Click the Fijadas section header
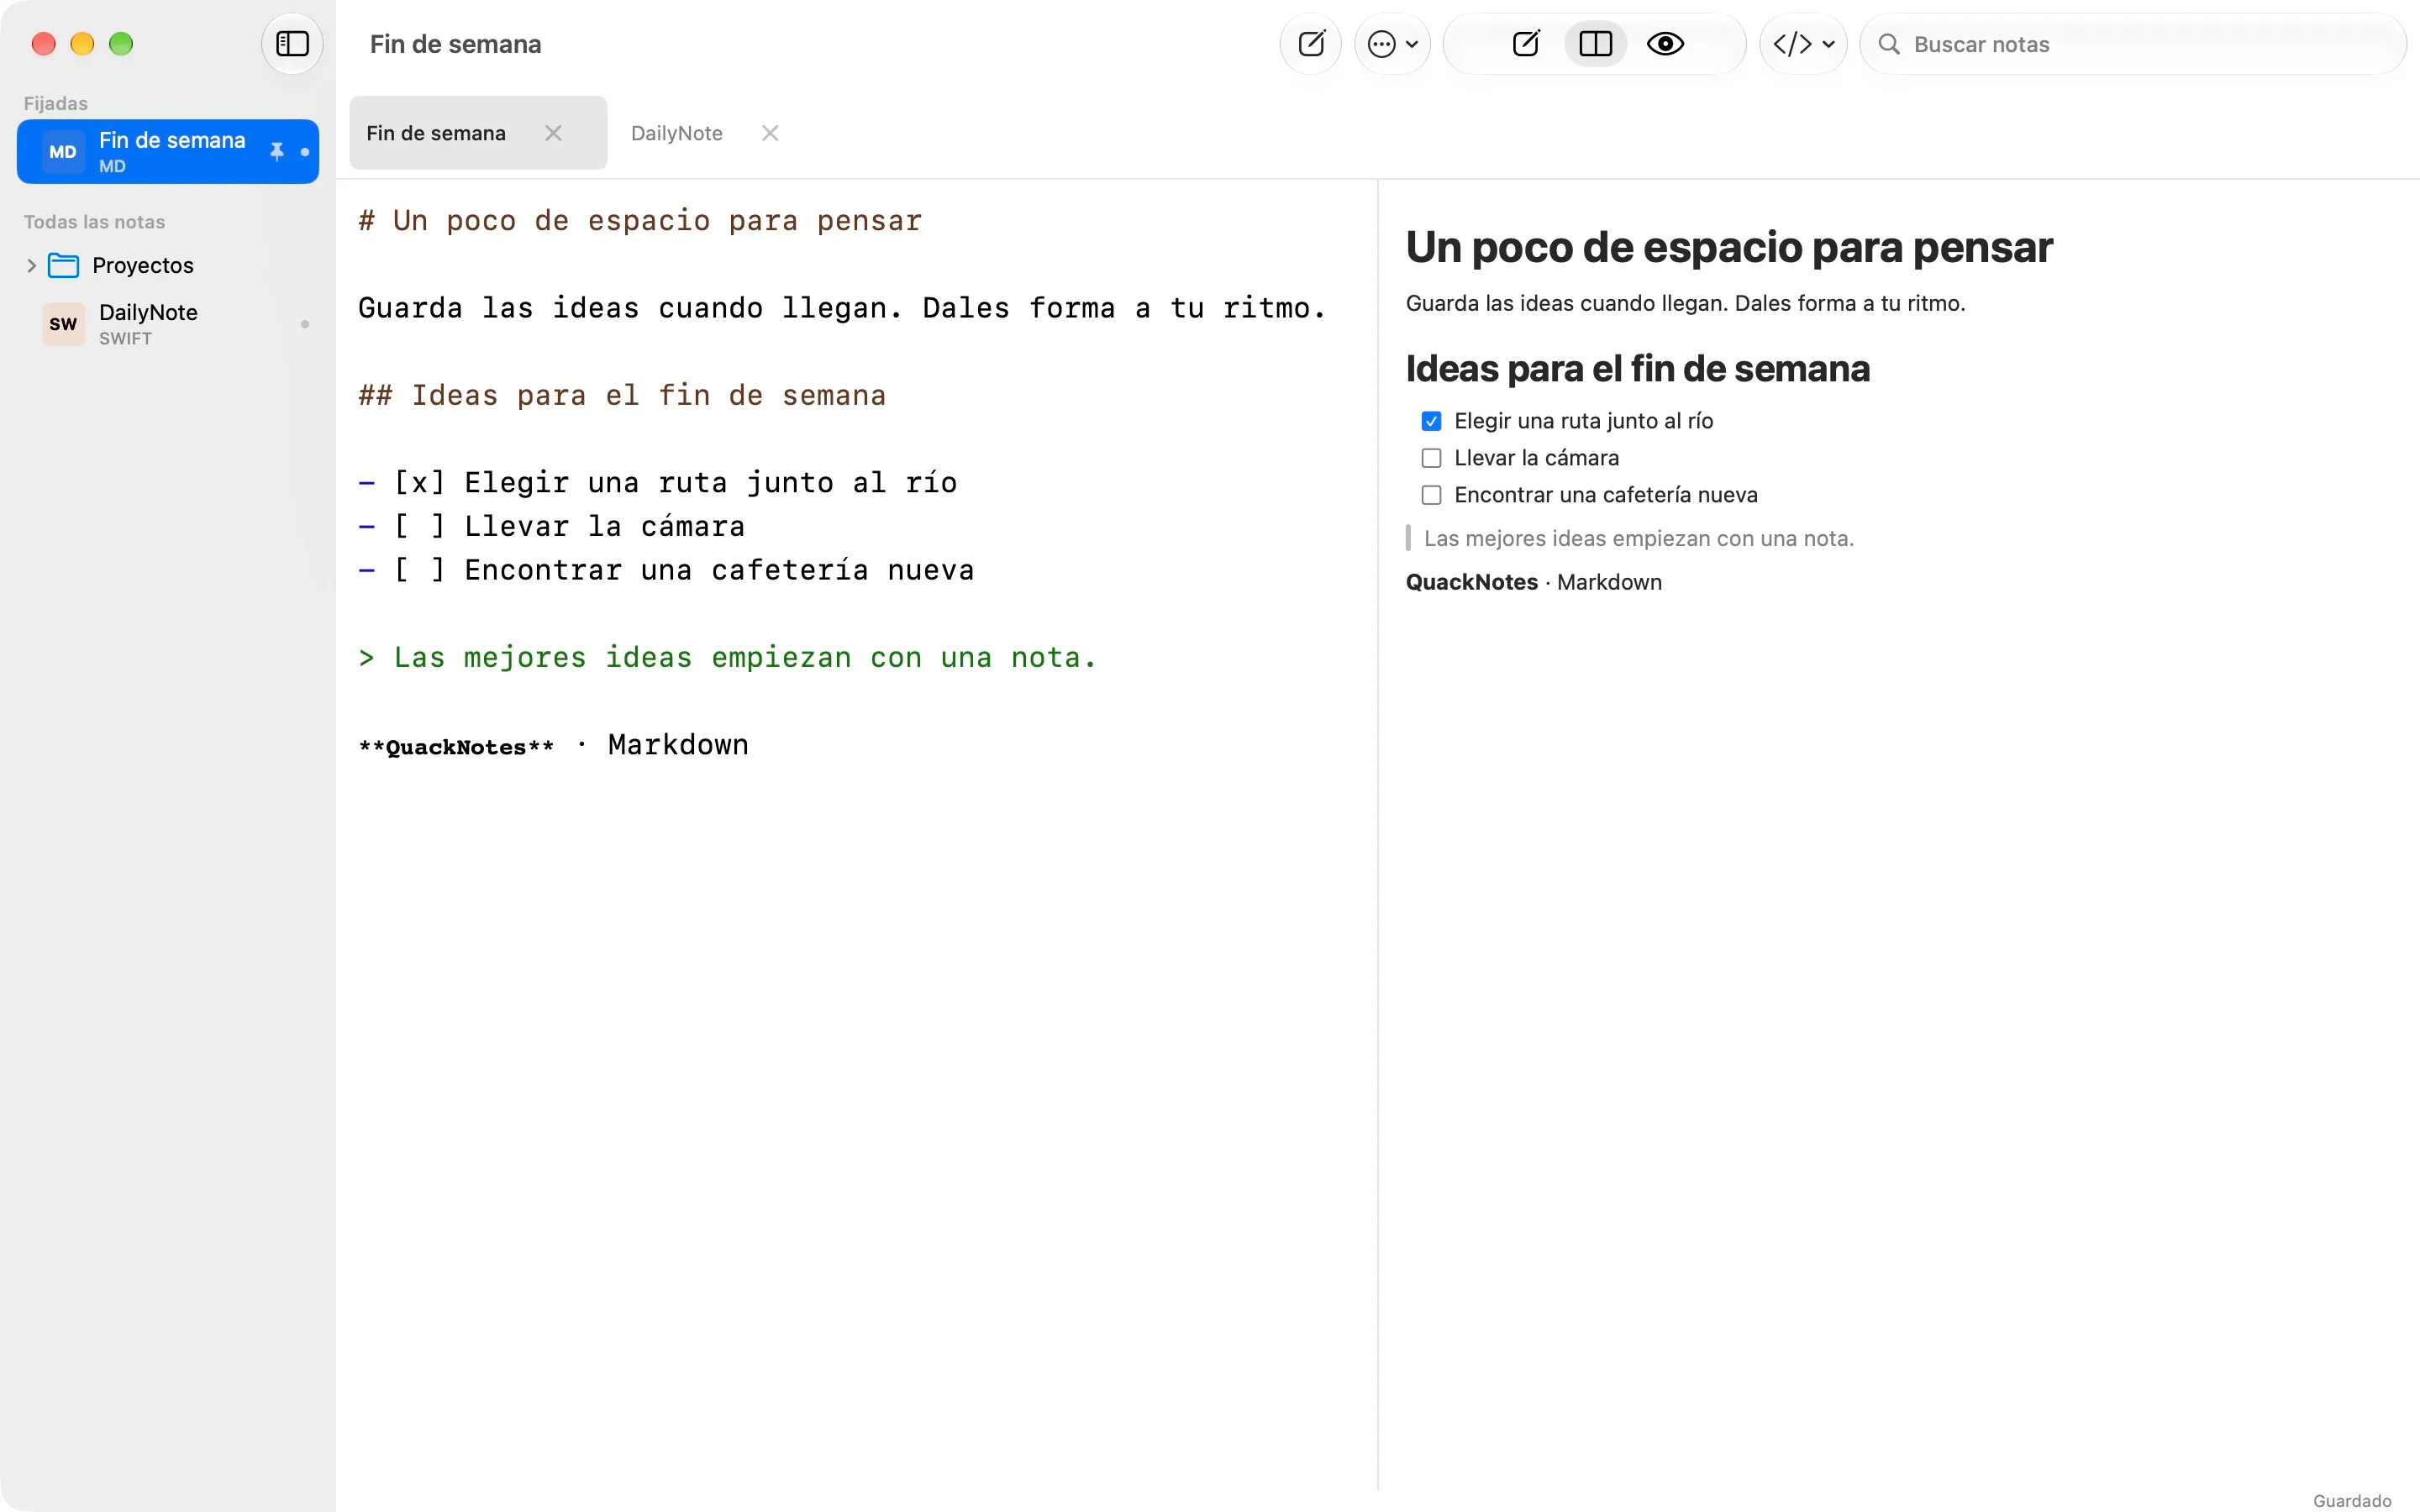 pos(56,103)
